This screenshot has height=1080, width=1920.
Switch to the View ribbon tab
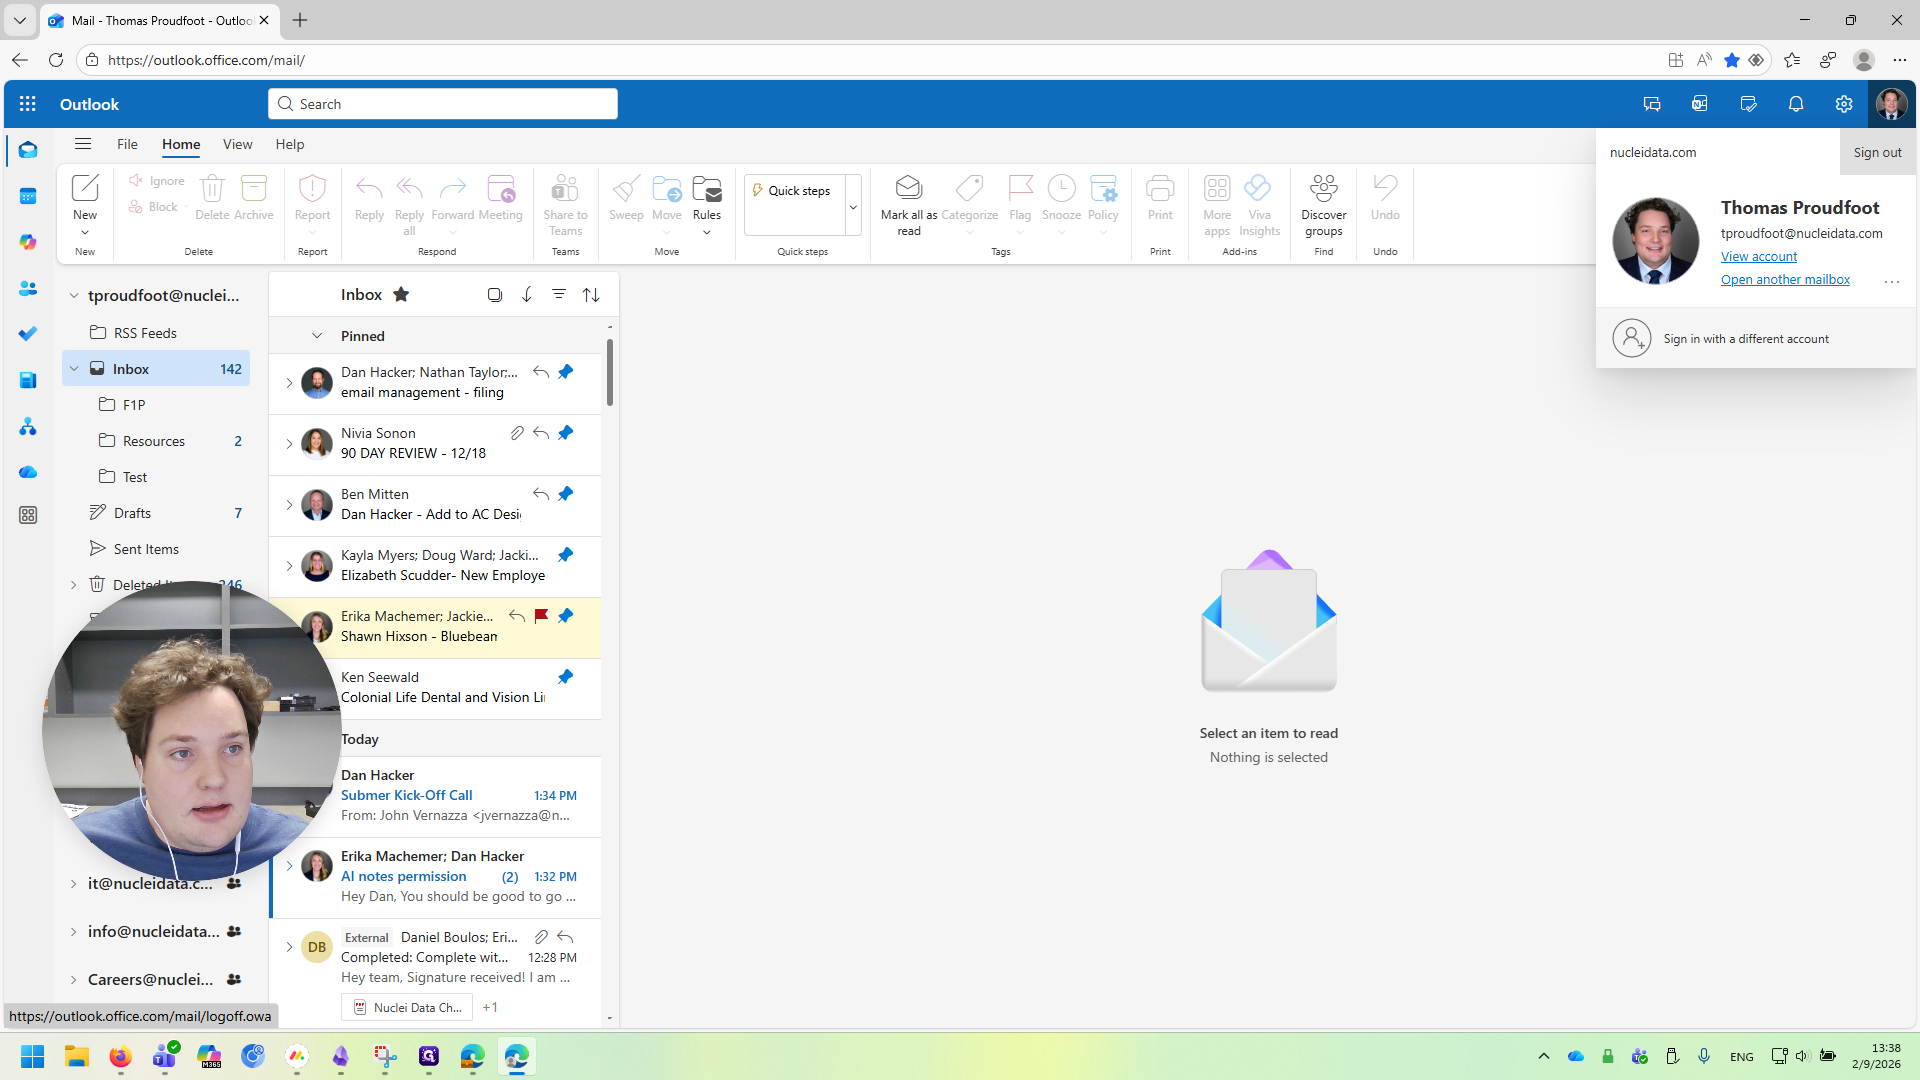[237, 144]
